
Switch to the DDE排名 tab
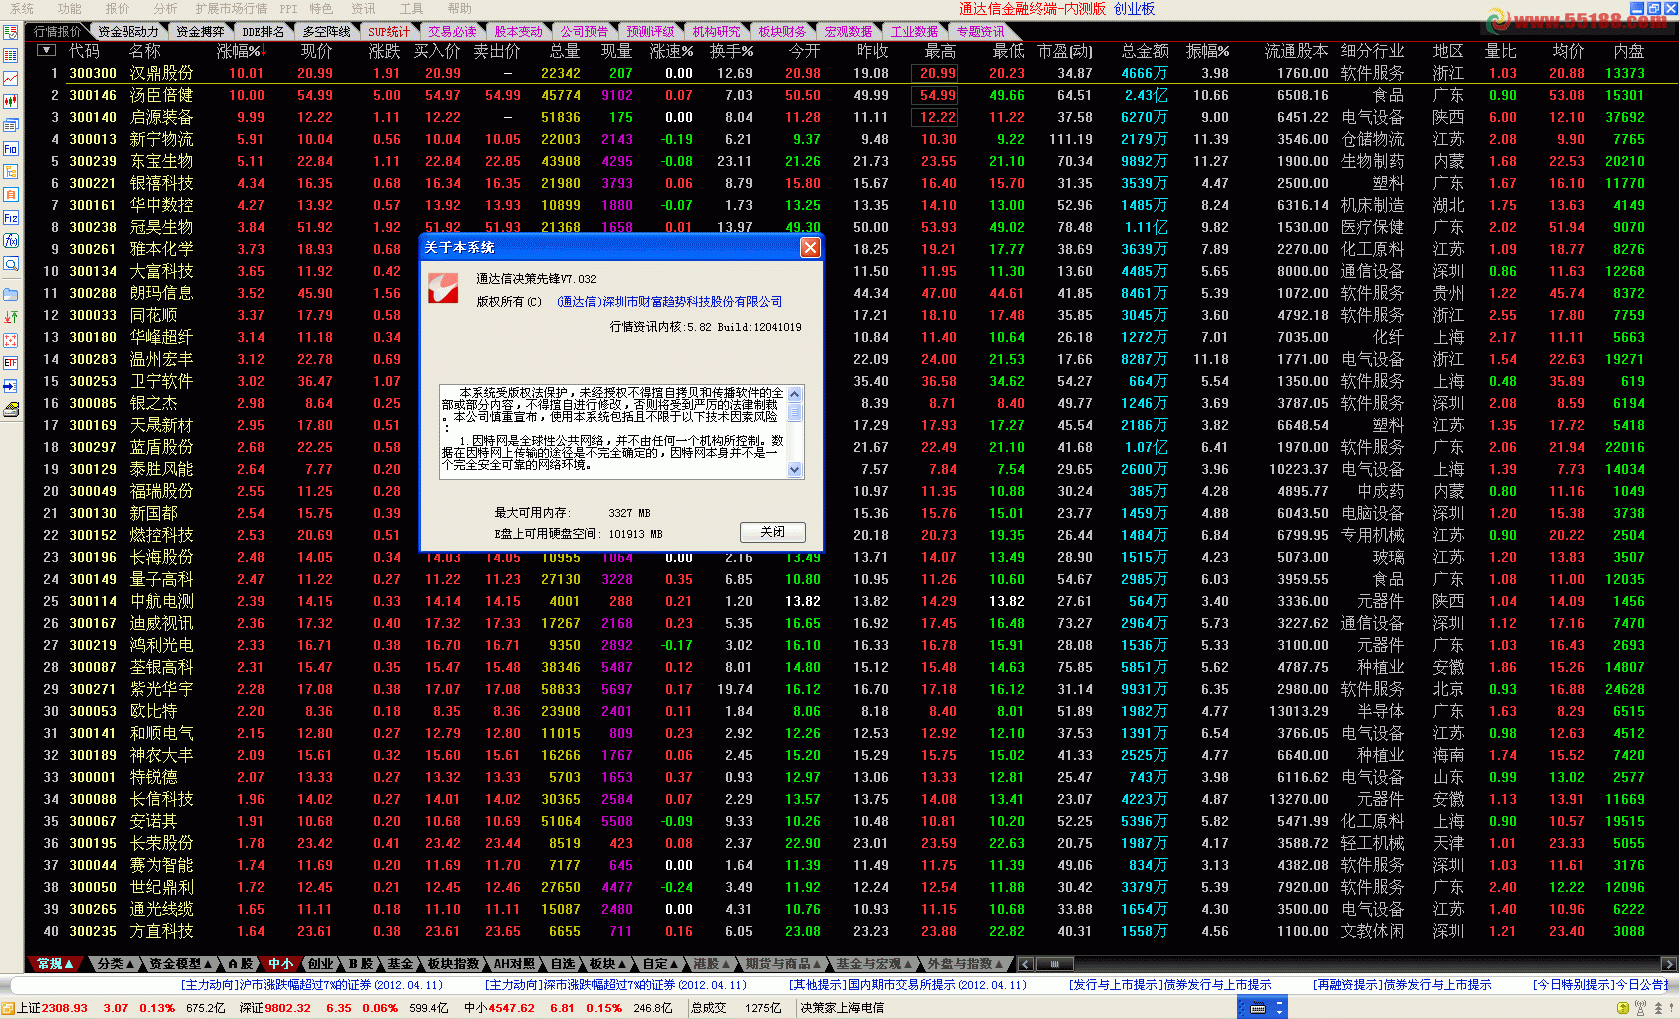pyautogui.click(x=263, y=32)
